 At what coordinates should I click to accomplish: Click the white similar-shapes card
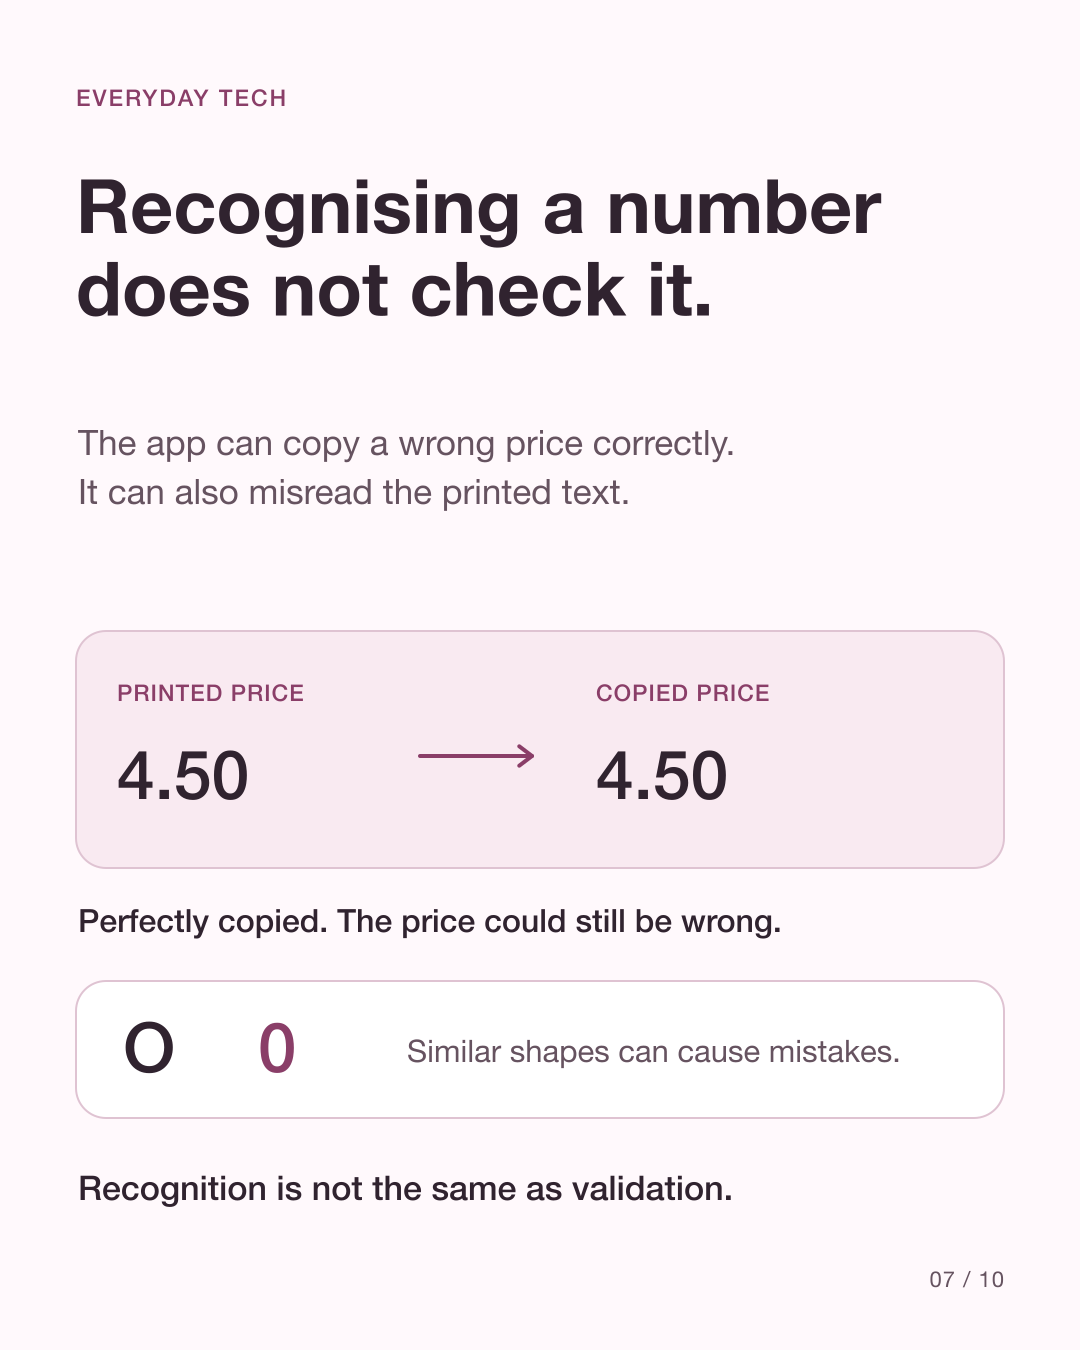(x=540, y=1049)
